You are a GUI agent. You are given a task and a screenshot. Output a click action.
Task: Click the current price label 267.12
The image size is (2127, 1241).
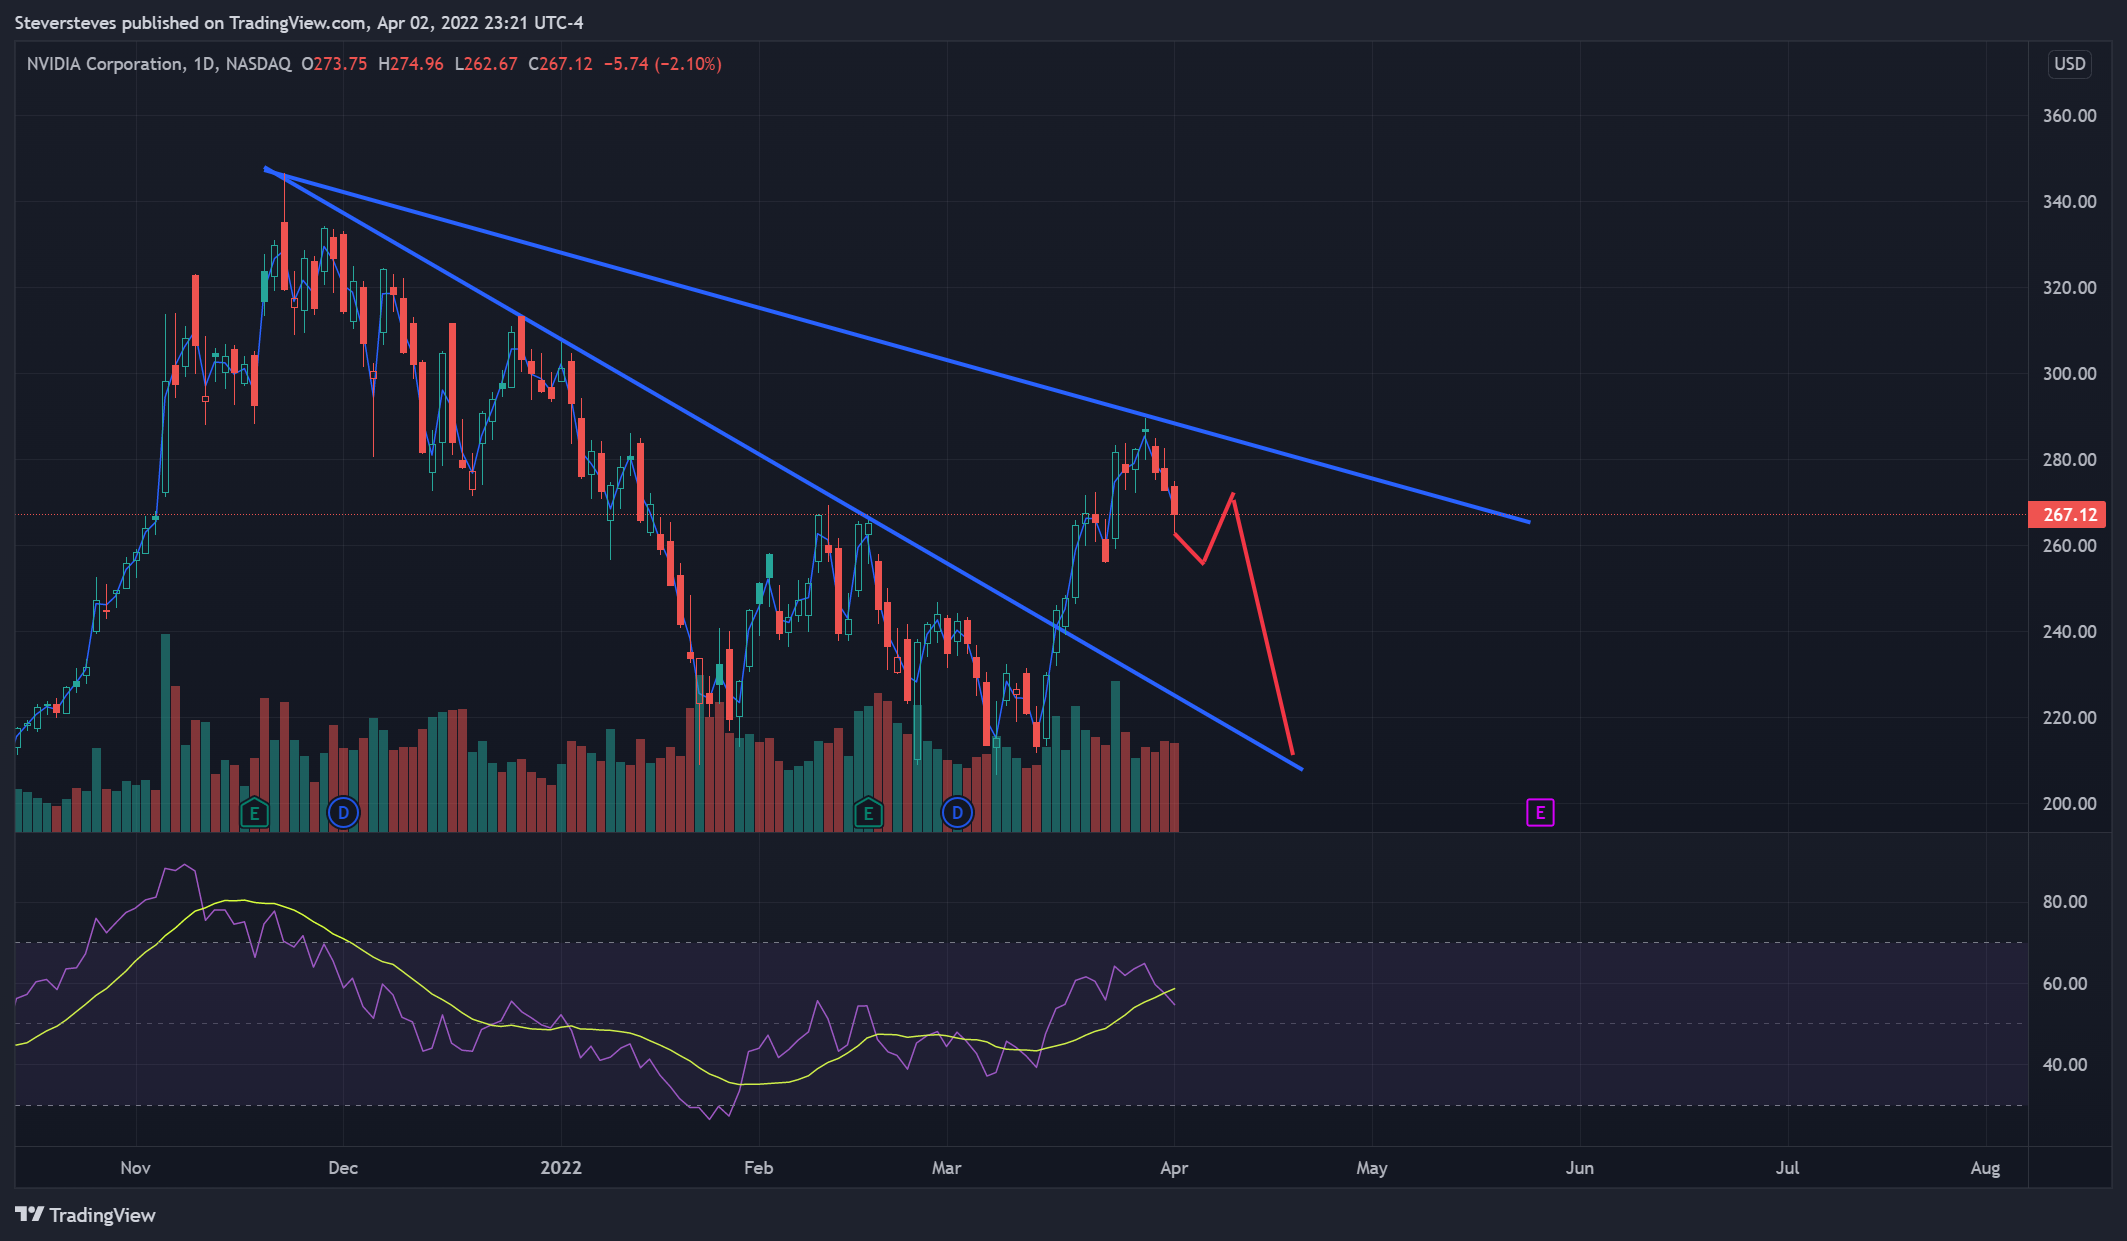(x=2067, y=515)
